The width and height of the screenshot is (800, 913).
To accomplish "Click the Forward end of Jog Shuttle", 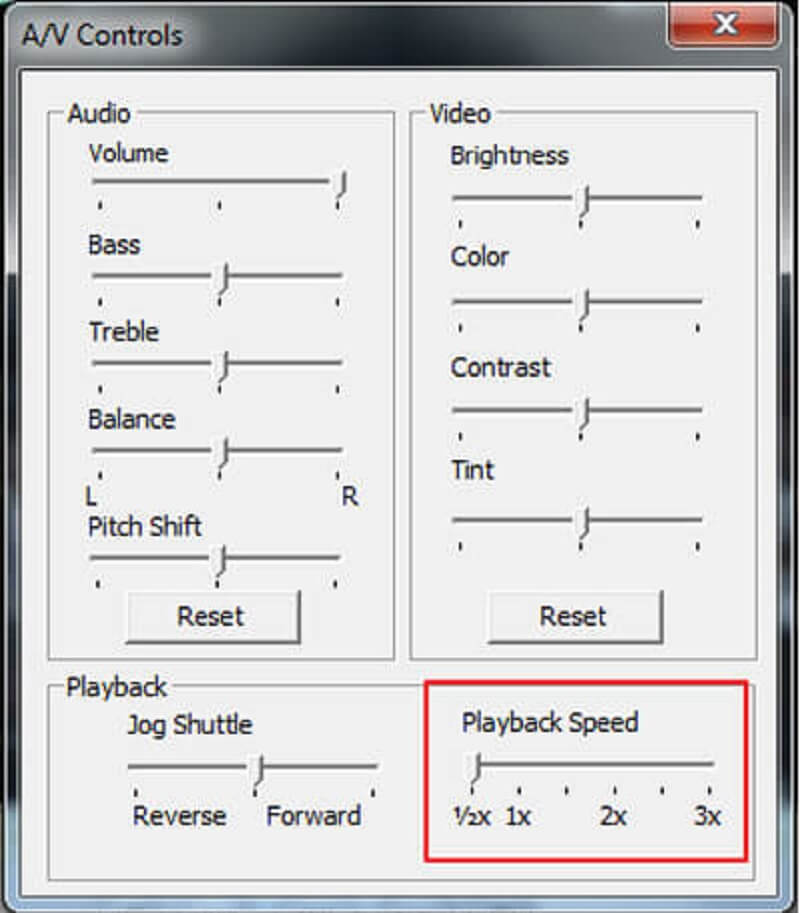I will pos(314,816).
